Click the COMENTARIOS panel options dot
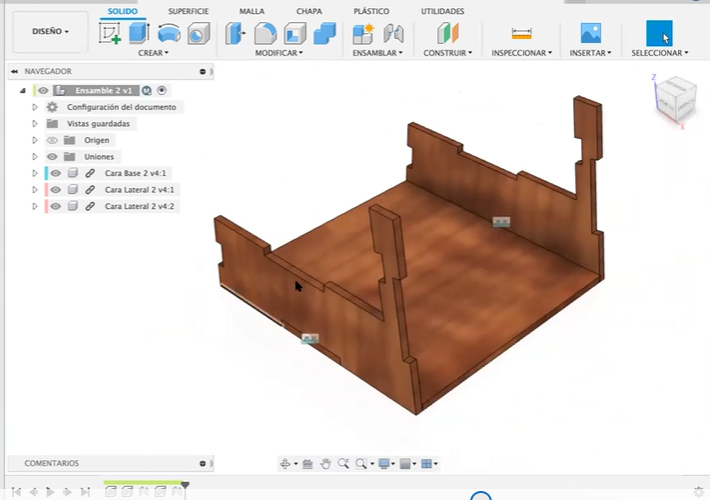710x500 pixels. click(202, 463)
